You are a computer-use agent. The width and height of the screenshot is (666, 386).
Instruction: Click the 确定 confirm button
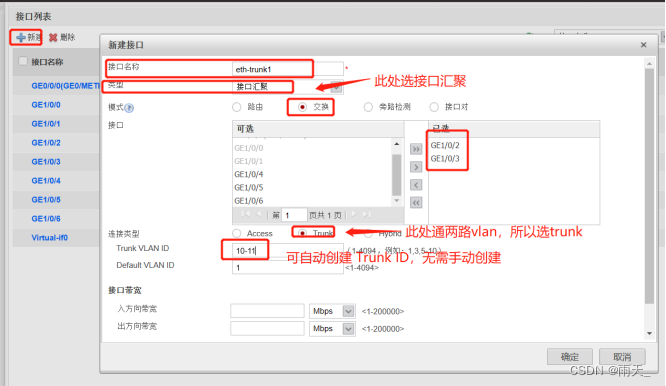click(x=570, y=357)
